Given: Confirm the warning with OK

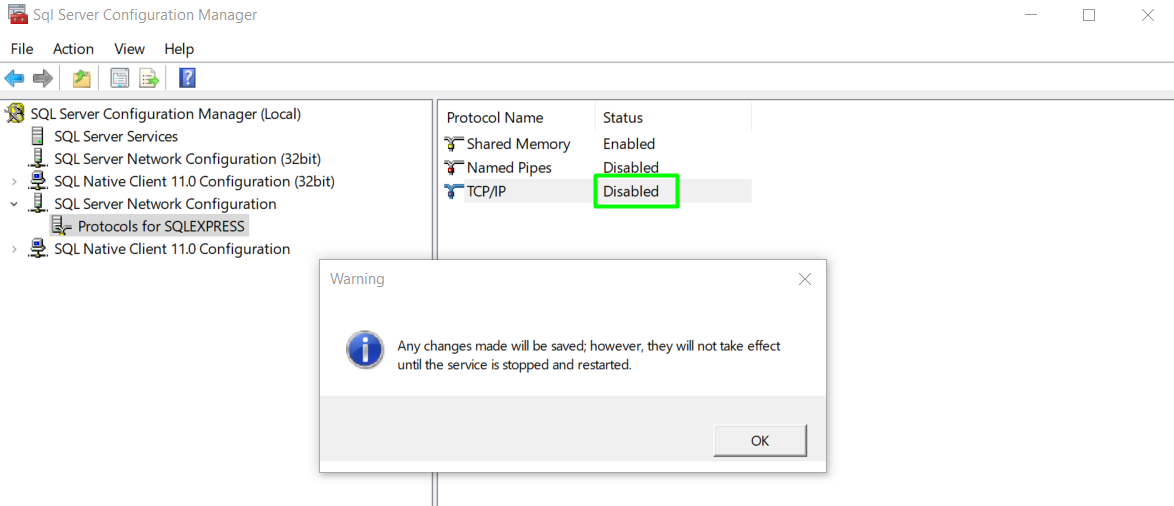Looking at the screenshot, I should click(760, 441).
